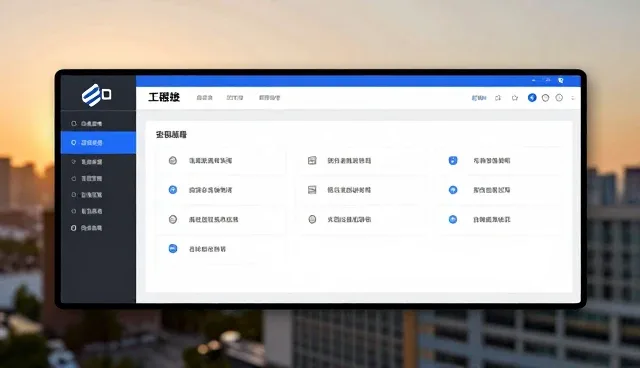The image size is (640, 368).
Task: Click the blue icon of the lone fourth-row card
Action: (173, 249)
